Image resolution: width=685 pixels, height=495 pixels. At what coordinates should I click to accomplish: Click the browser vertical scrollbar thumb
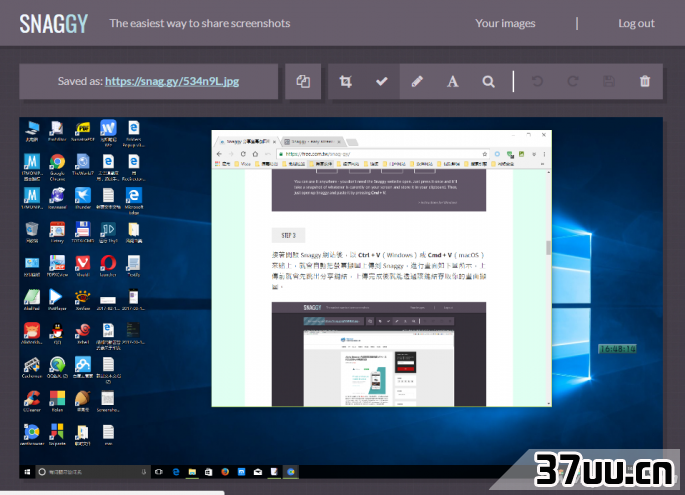548,247
